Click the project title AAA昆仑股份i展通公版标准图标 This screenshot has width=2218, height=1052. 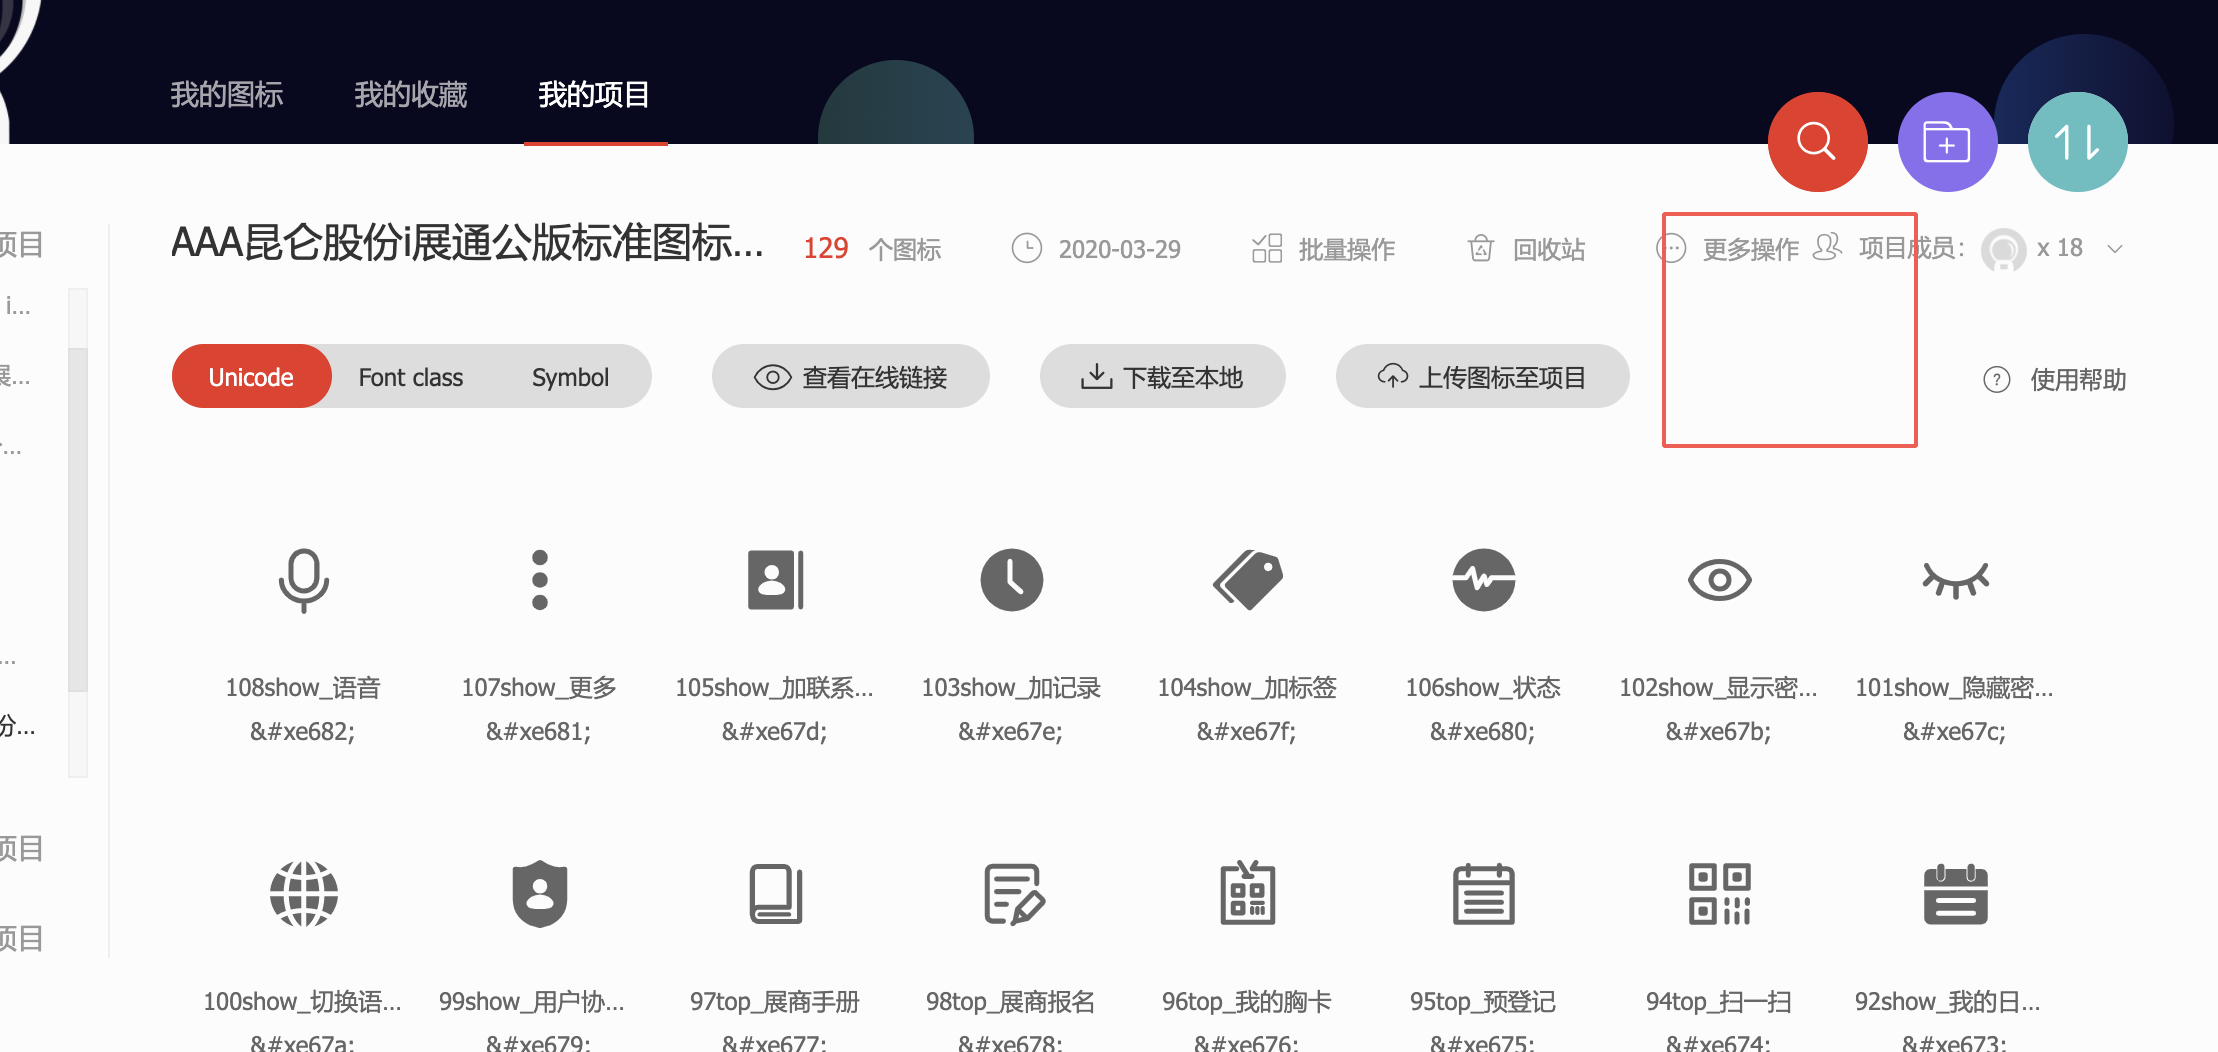[468, 243]
